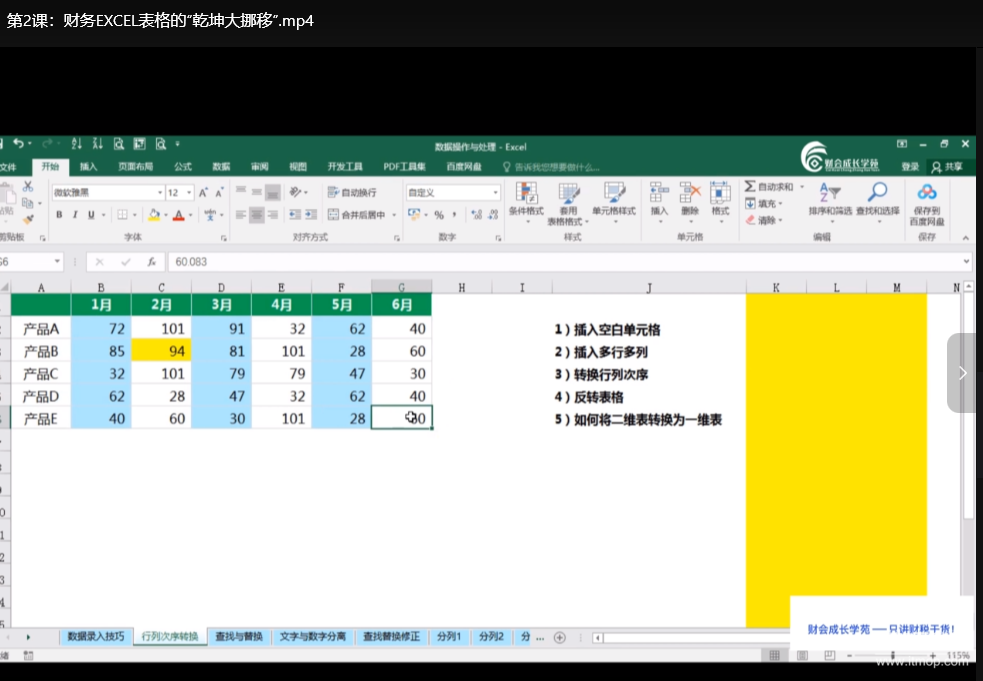983x681 pixels.
Task: Click the 套用表格格式 button
Action: (x=569, y=203)
